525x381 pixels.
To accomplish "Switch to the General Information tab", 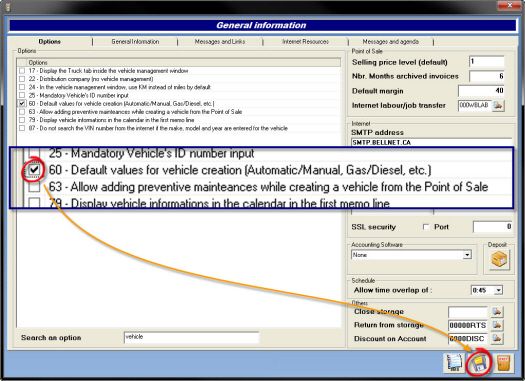I will point(135,42).
